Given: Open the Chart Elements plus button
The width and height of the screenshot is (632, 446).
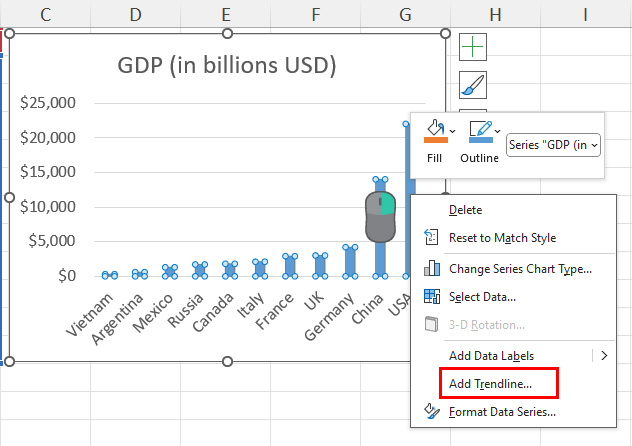Looking at the screenshot, I should tap(472, 47).
